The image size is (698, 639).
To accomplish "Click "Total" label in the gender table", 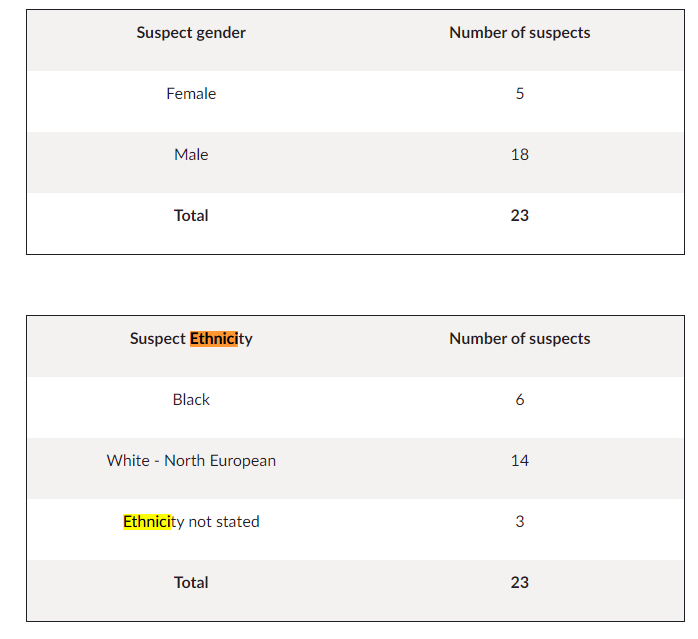I will click(x=191, y=216).
